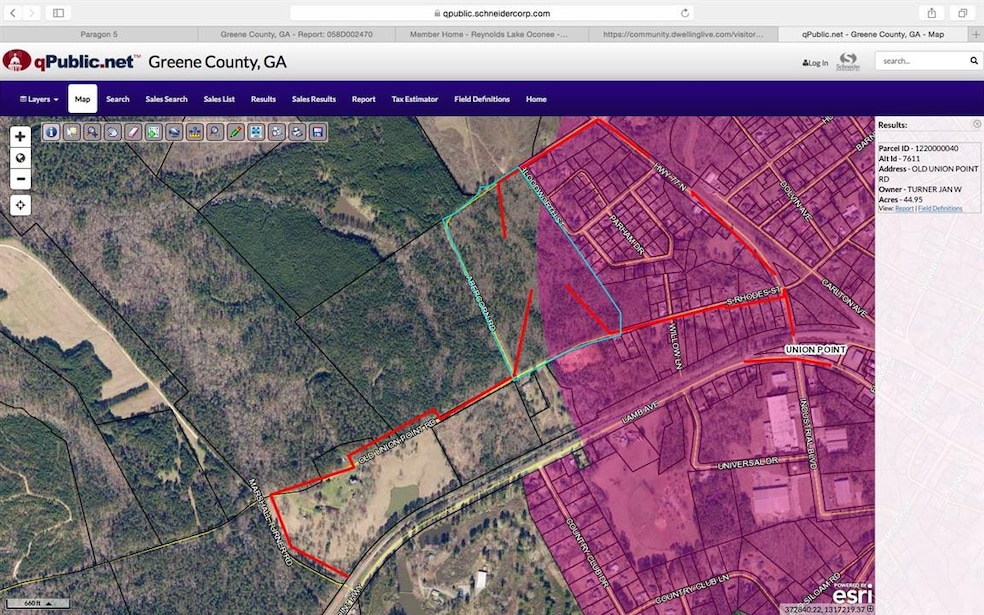Open Field Definitions link in Results
This screenshot has height=615, width=984.
(x=940, y=208)
